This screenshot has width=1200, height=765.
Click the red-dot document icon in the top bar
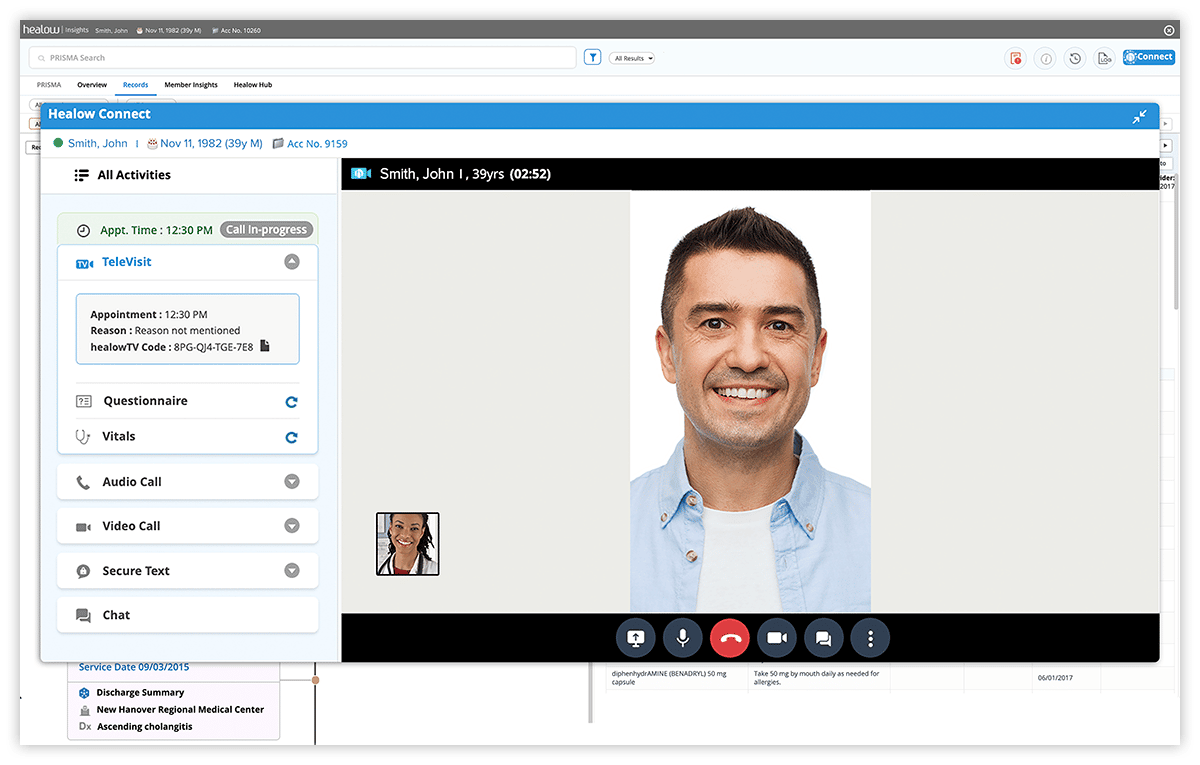[x=1016, y=58]
